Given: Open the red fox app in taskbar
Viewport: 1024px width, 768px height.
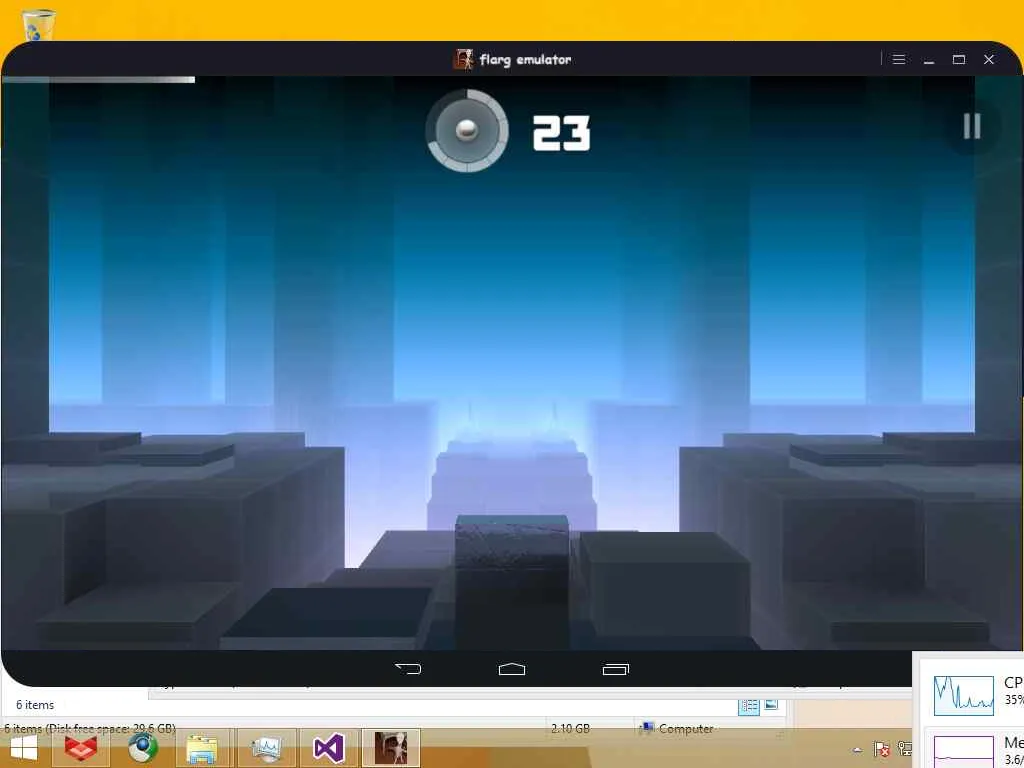Looking at the screenshot, I should [81, 748].
